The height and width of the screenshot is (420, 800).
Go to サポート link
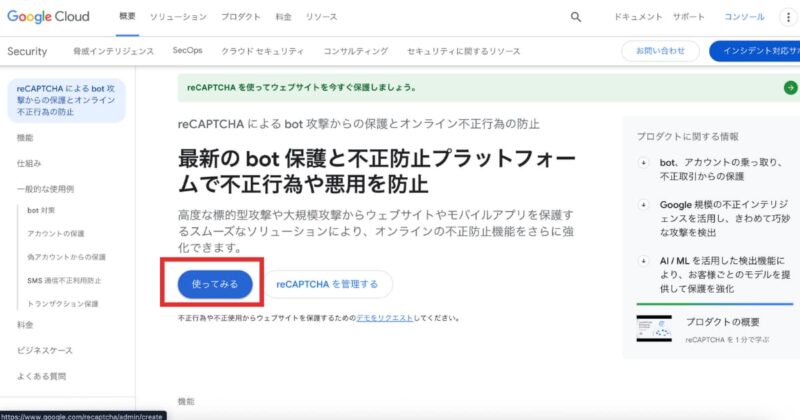[688, 17]
